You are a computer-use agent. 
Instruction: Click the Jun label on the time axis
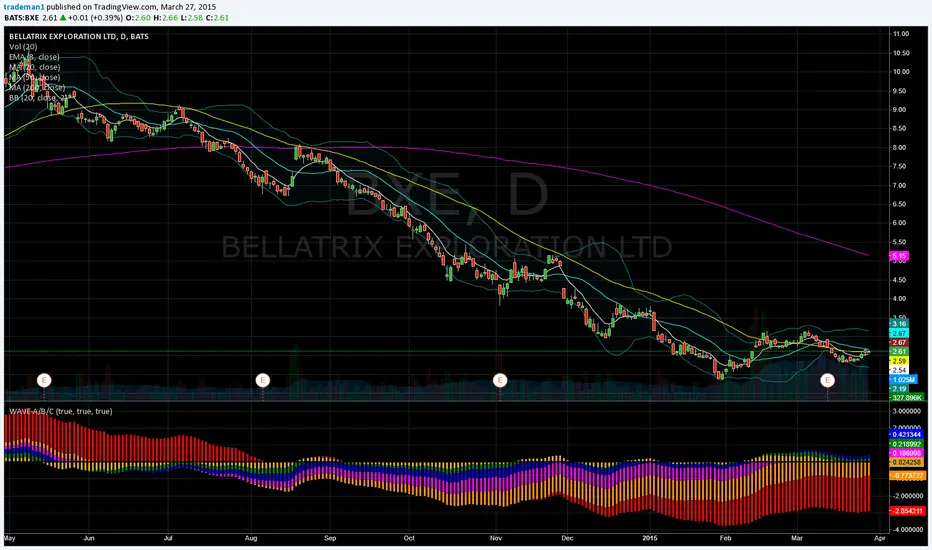click(89, 538)
